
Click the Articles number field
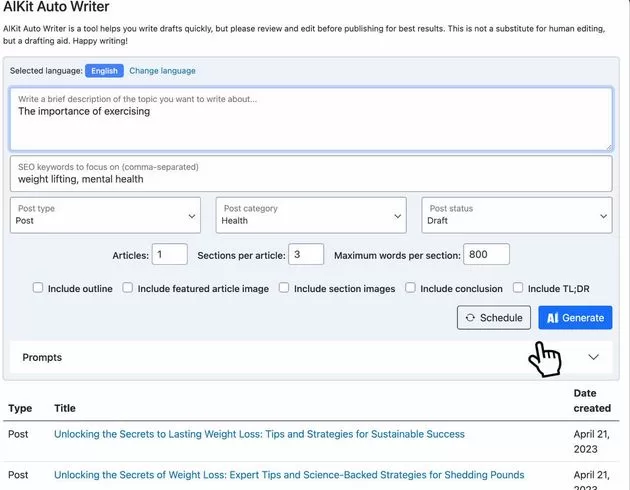169,255
